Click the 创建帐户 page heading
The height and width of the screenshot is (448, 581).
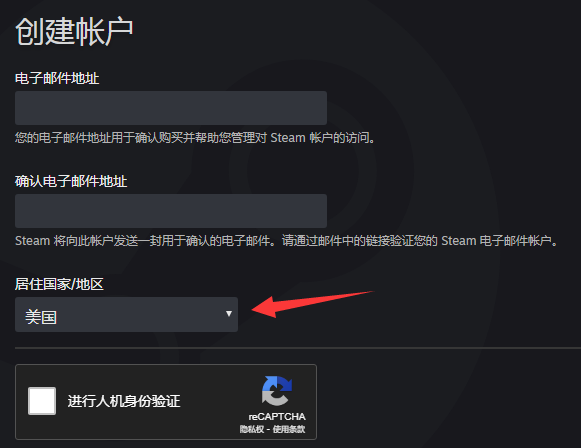point(74,31)
